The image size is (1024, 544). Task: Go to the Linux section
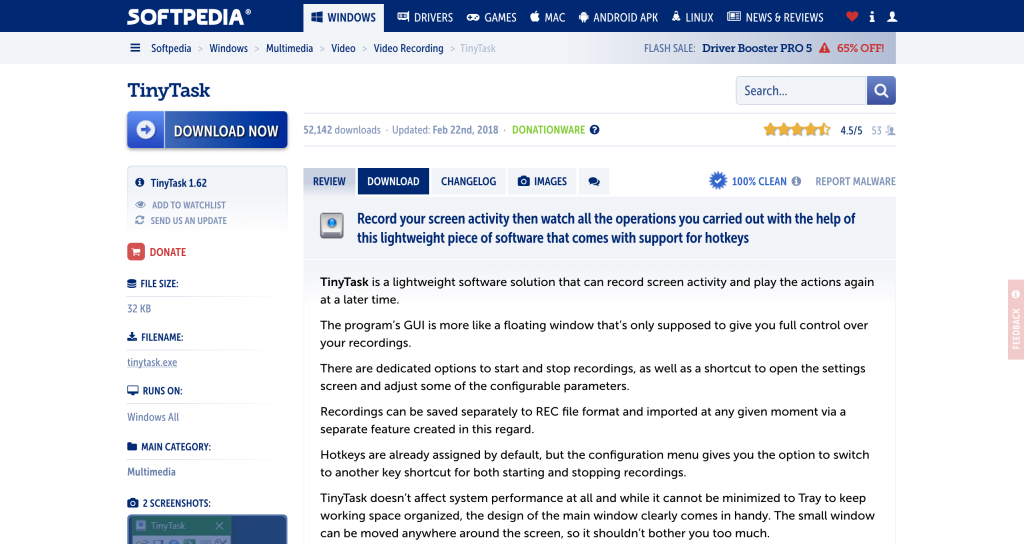pos(692,17)
